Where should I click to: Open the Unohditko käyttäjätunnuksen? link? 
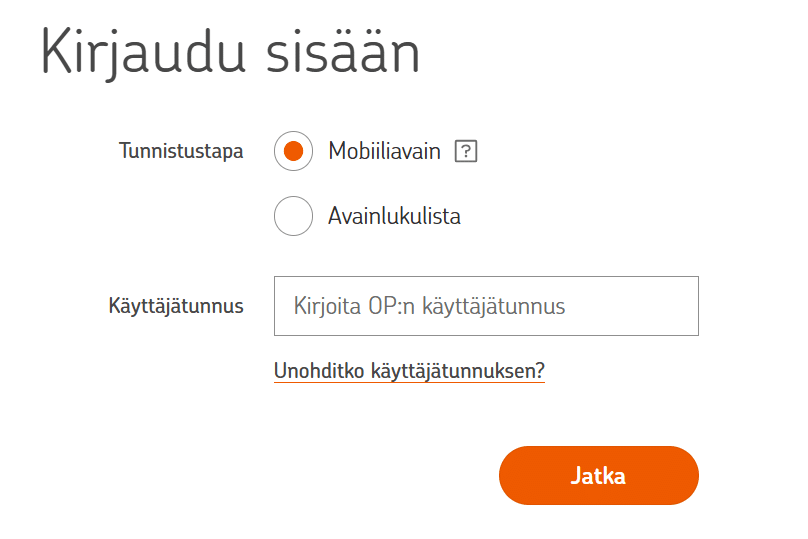[409, 372]
